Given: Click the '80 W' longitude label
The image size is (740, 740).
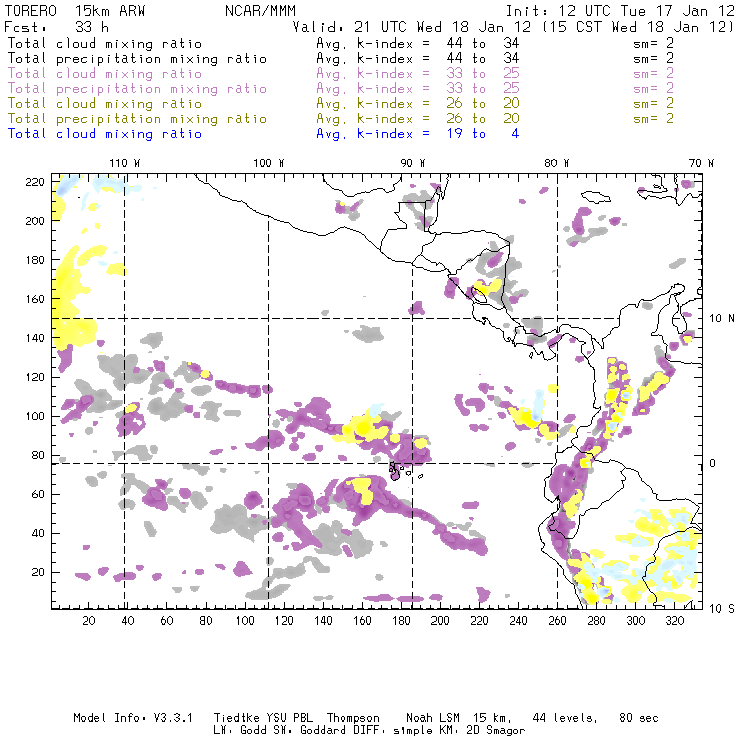Looking at the screenshot, I should pos(556,163).
